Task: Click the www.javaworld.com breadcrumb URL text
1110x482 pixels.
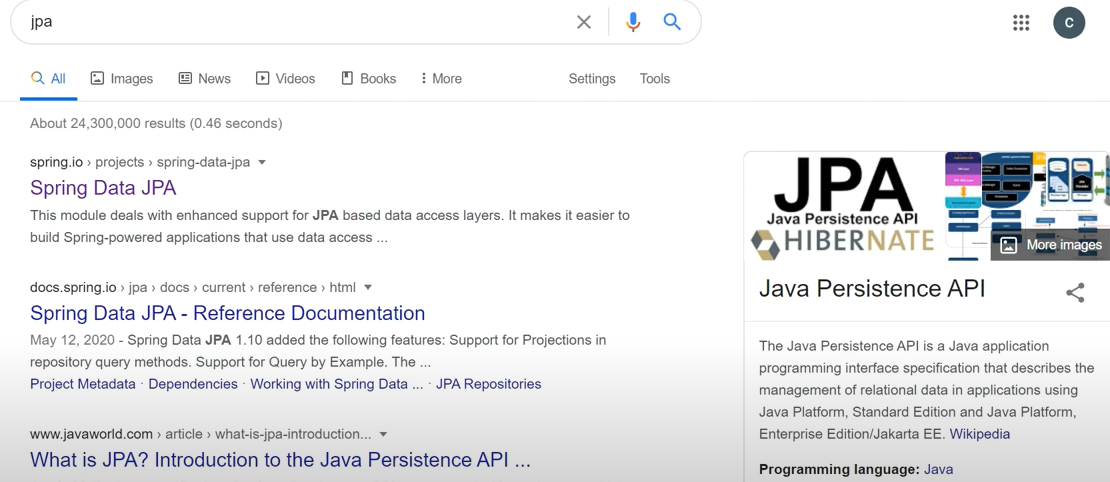Action: [x=200, y=434]
